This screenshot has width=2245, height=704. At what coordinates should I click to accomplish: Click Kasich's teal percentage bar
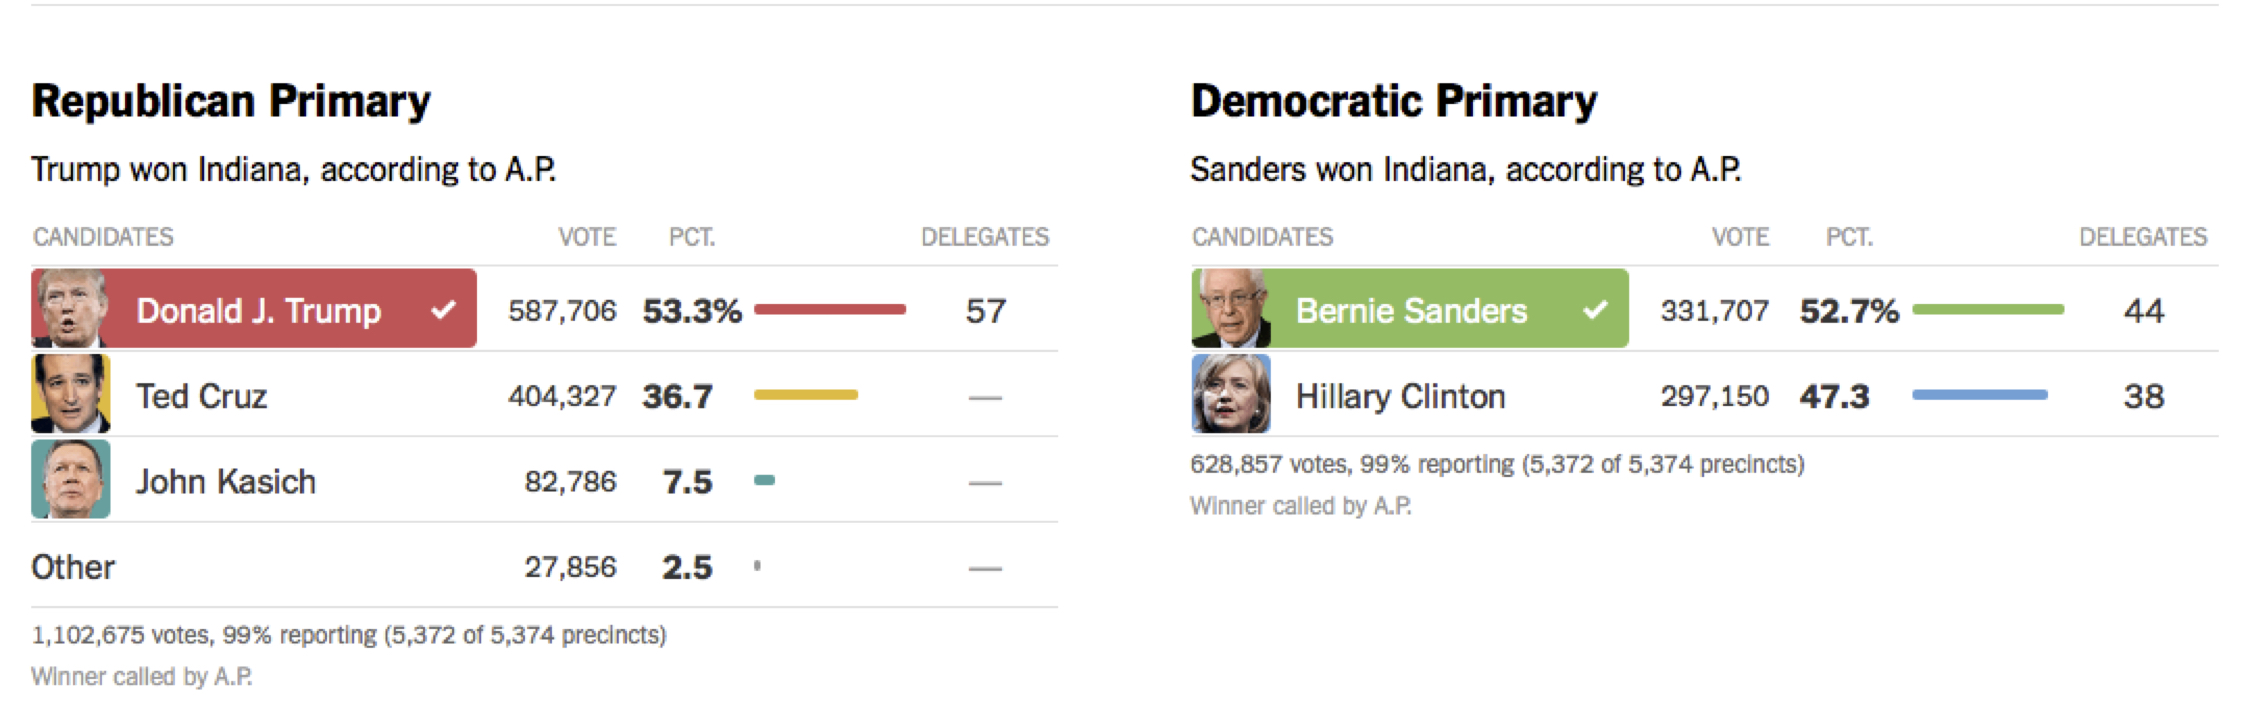765,480
